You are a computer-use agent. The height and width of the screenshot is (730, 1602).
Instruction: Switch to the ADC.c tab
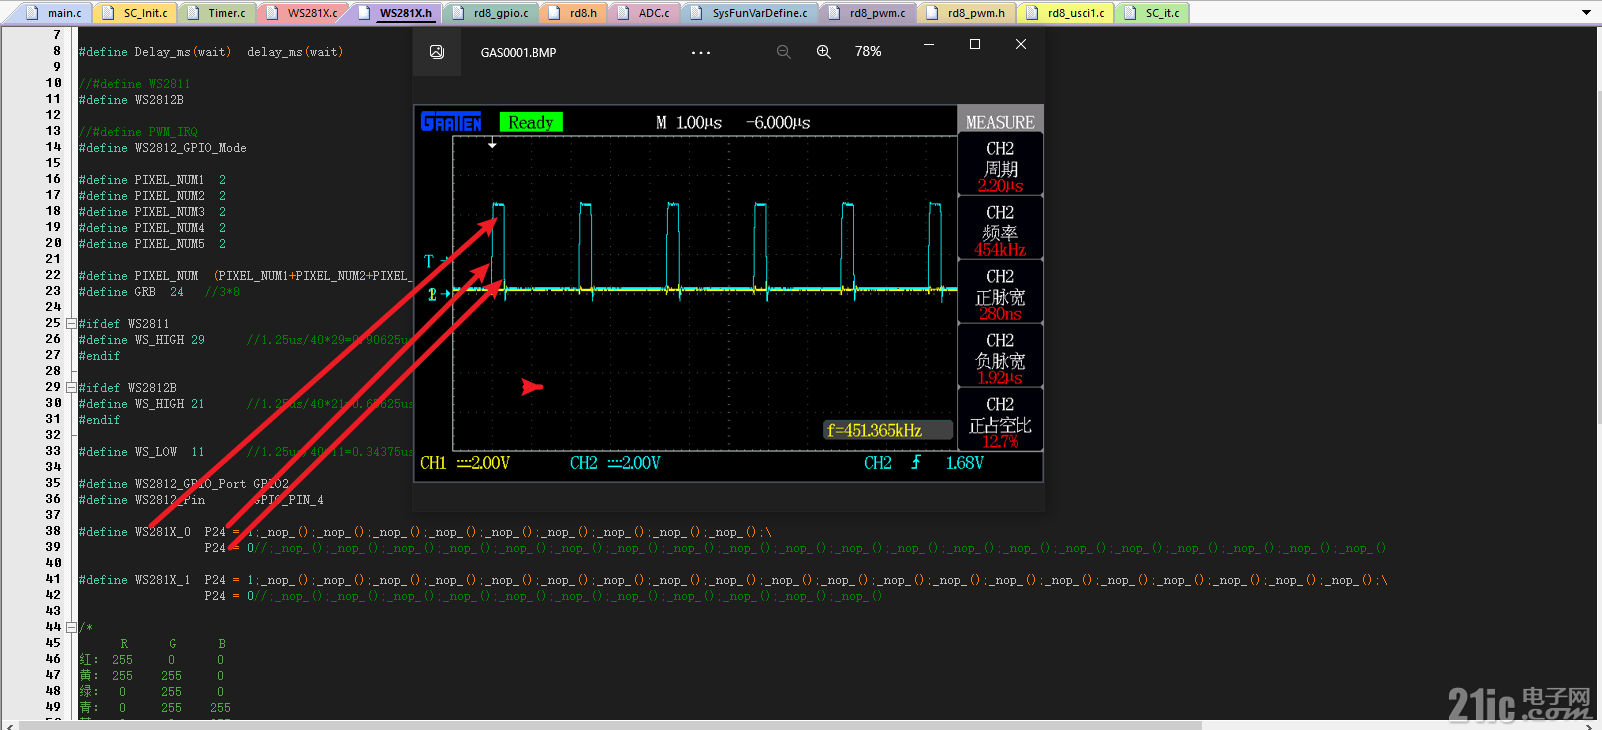tap(645, 13)
